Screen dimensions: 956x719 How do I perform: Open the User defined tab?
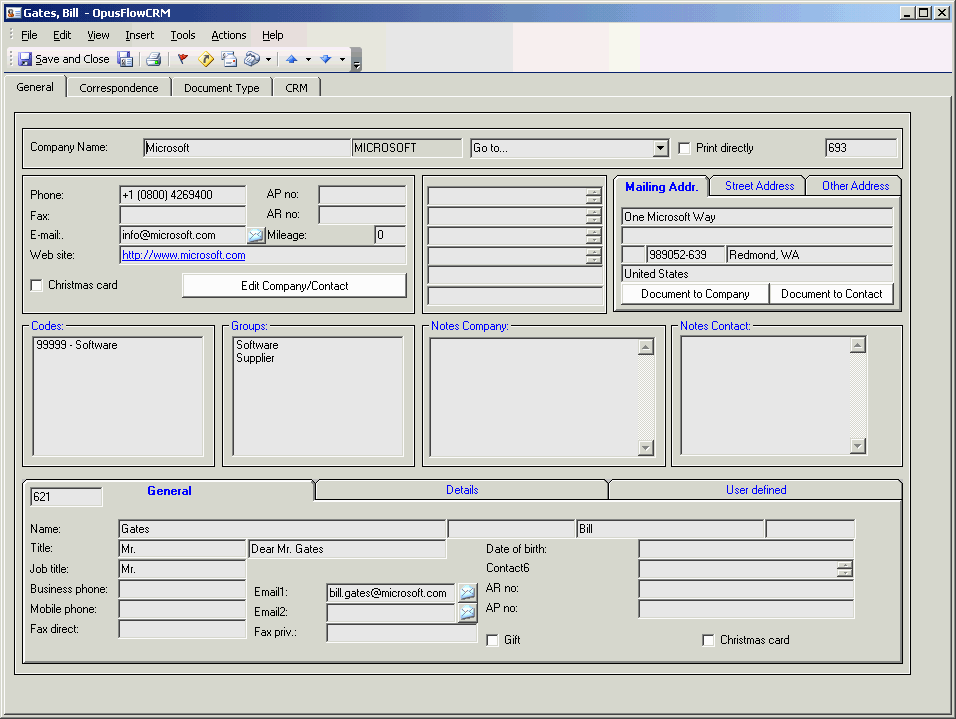756,490
